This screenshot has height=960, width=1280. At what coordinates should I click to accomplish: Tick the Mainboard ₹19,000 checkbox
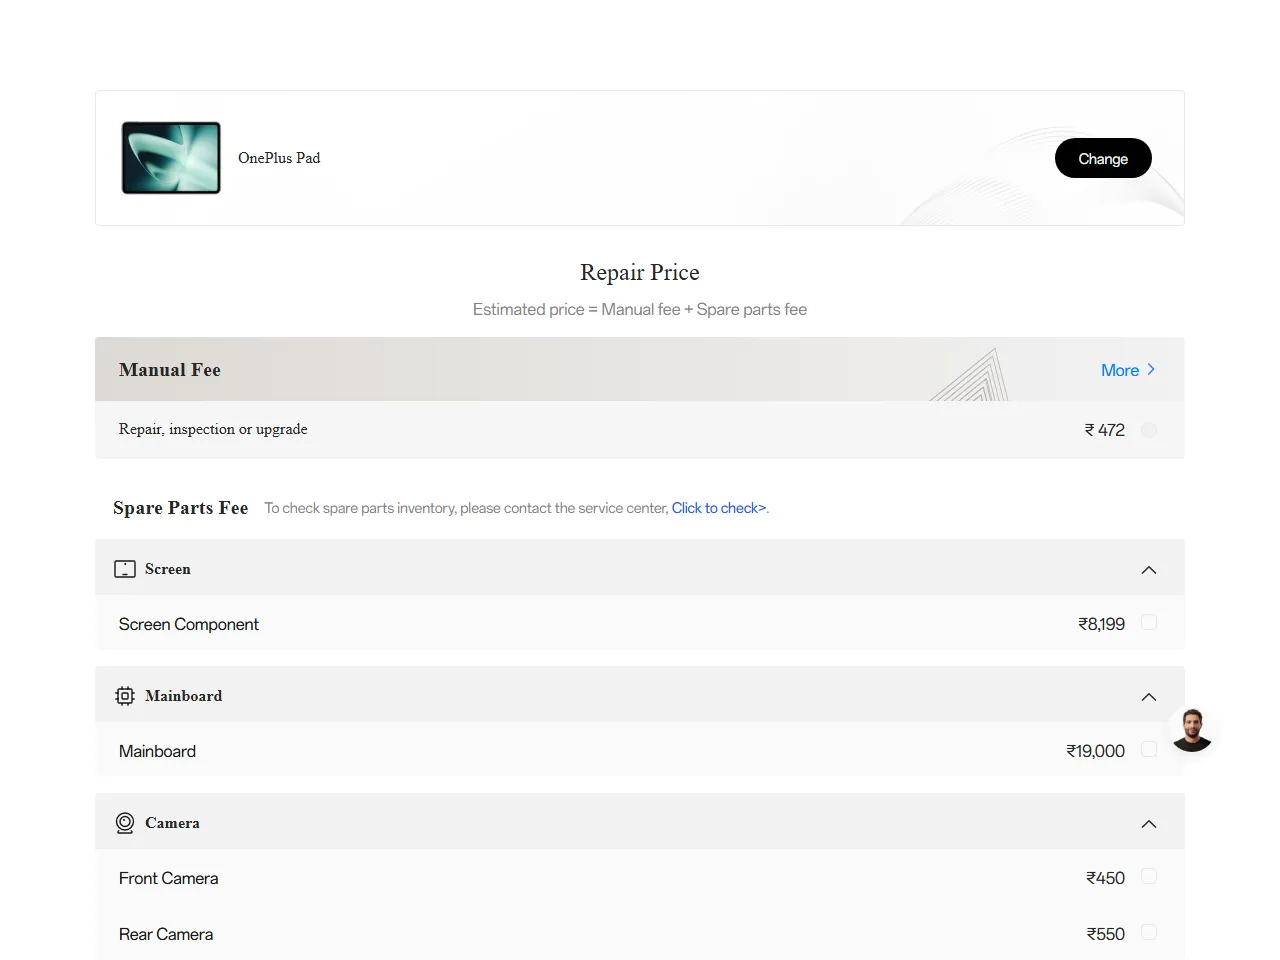pyautogui.click(x=1149, y=749)
